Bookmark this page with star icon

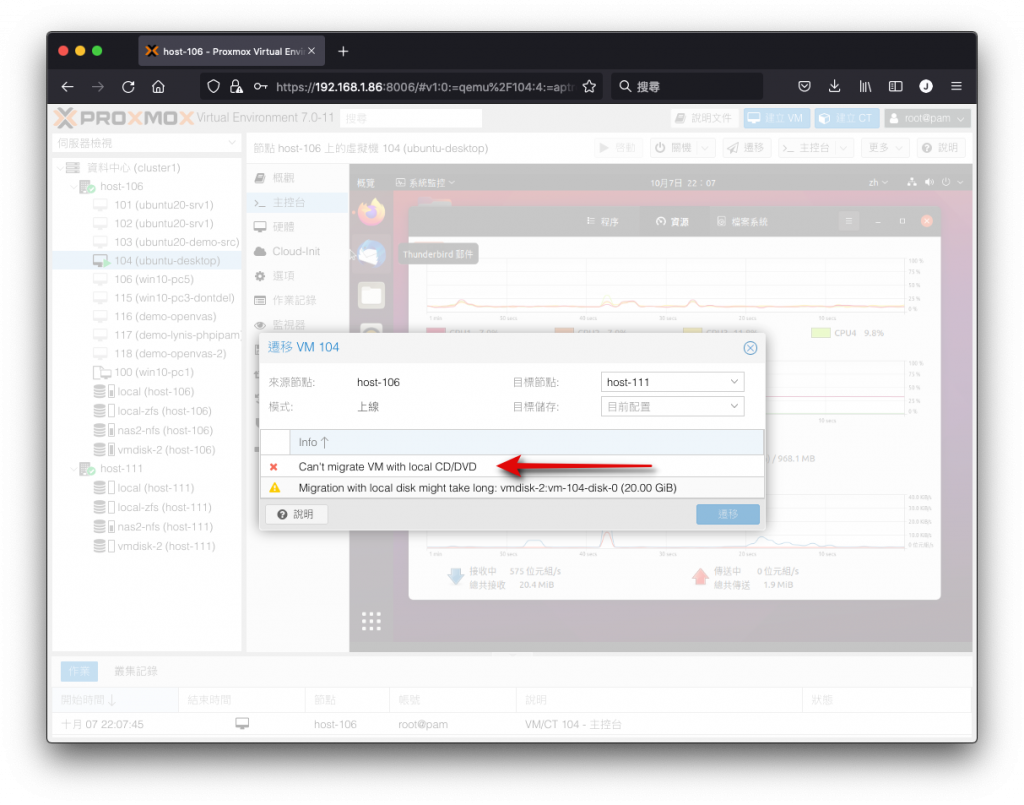pyautogui.click(x=589, y=86)
